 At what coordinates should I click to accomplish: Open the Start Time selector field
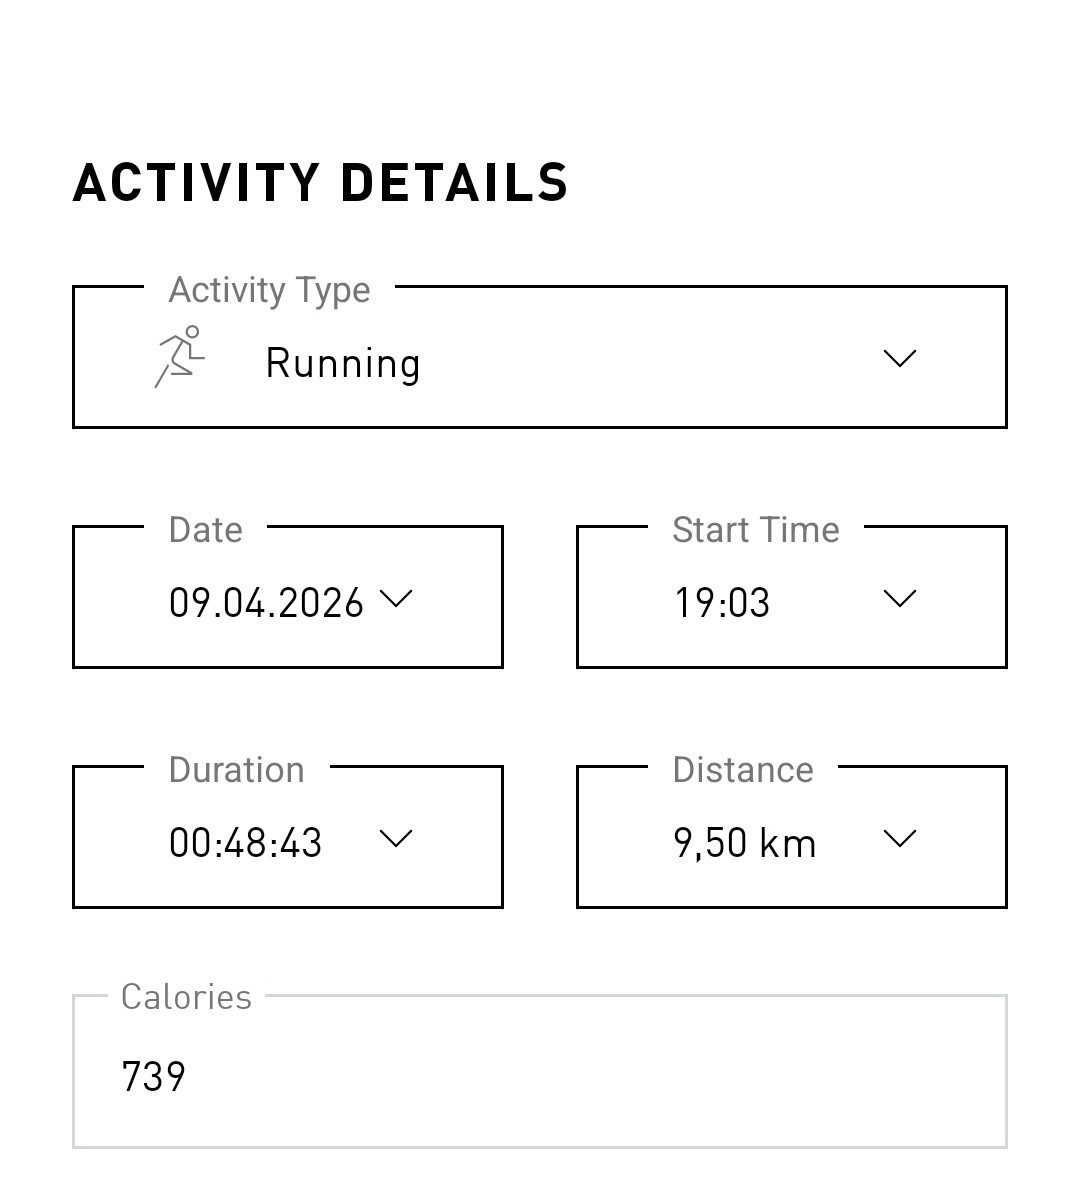(x=792, y=597)
